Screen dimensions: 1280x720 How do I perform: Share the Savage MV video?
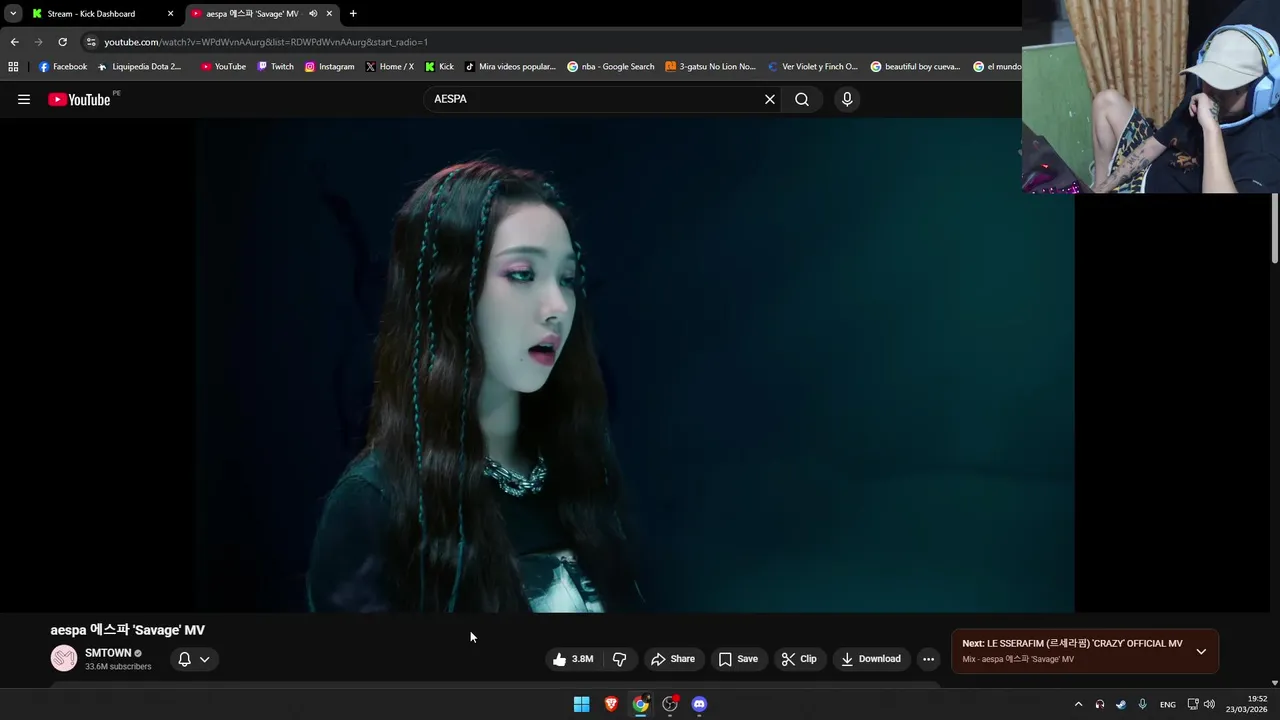673,659
